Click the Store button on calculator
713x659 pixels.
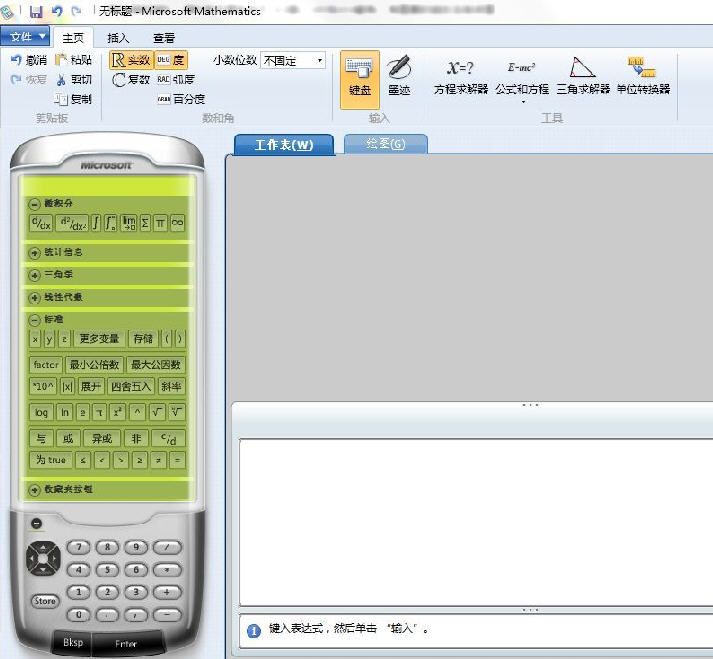[x=45, y=601]
